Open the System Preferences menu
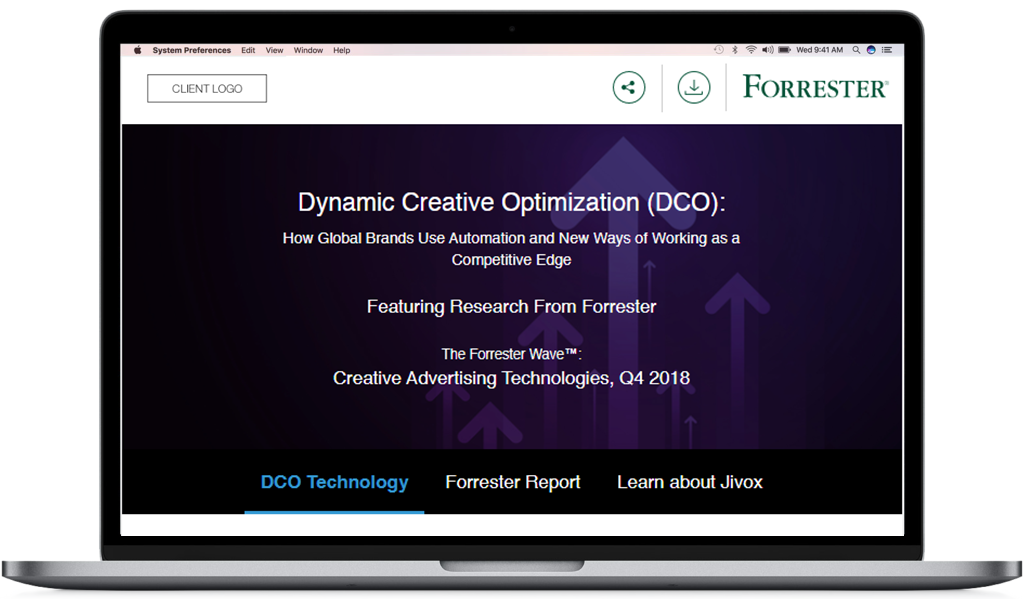 tap(191, 50)
